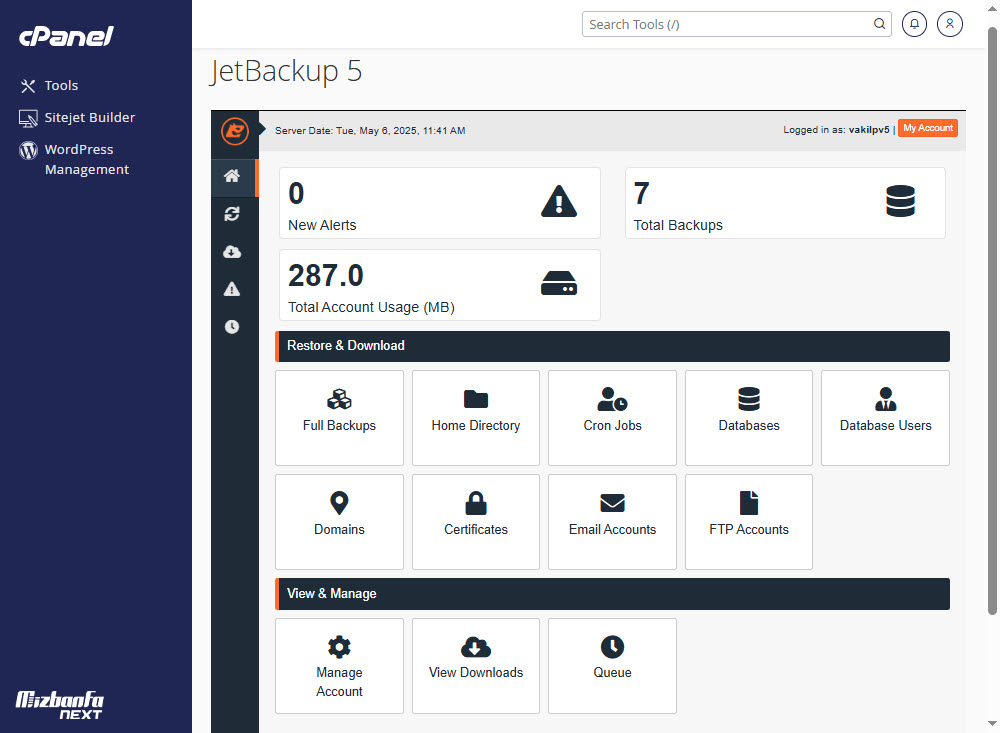This screenshot has width=1000, height=733.
Task: Click the New Alerts card
Action: click(x=440, y=203)
